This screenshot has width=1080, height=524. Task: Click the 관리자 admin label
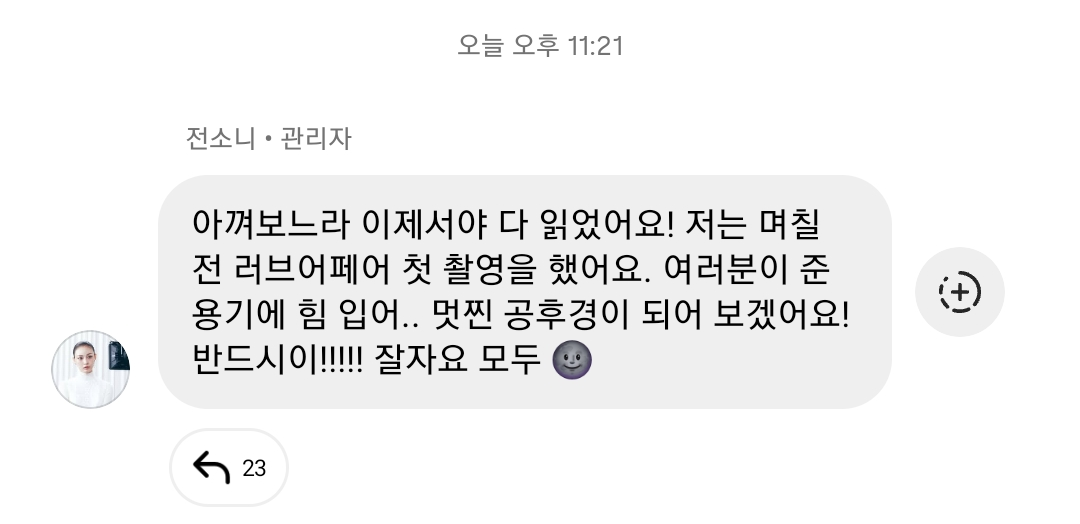pyautogui.click(x=316, y=138)
